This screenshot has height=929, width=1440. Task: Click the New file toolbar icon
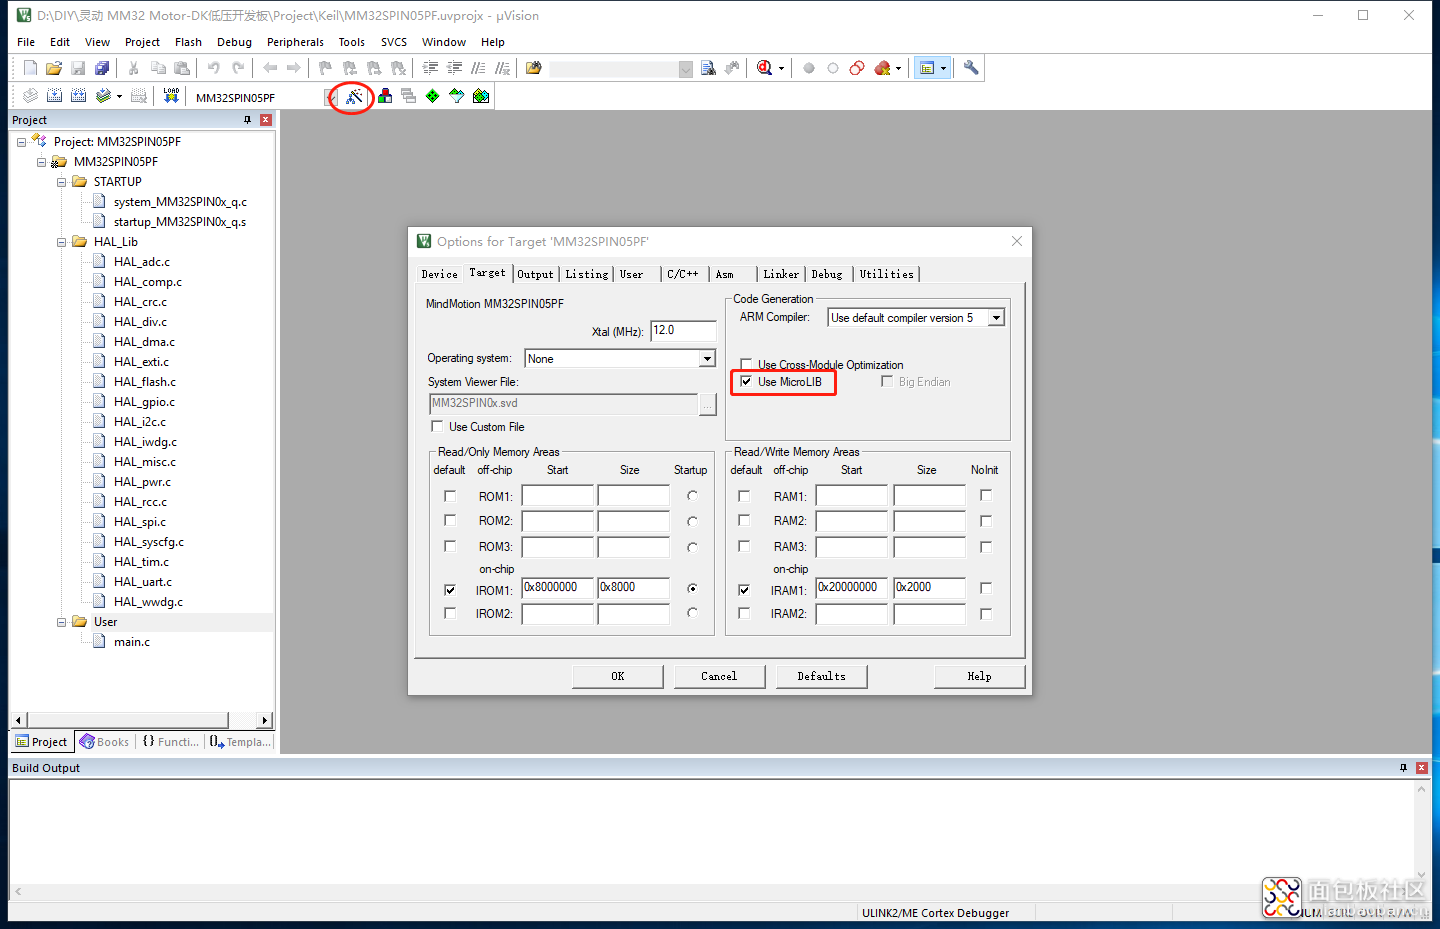30,68
